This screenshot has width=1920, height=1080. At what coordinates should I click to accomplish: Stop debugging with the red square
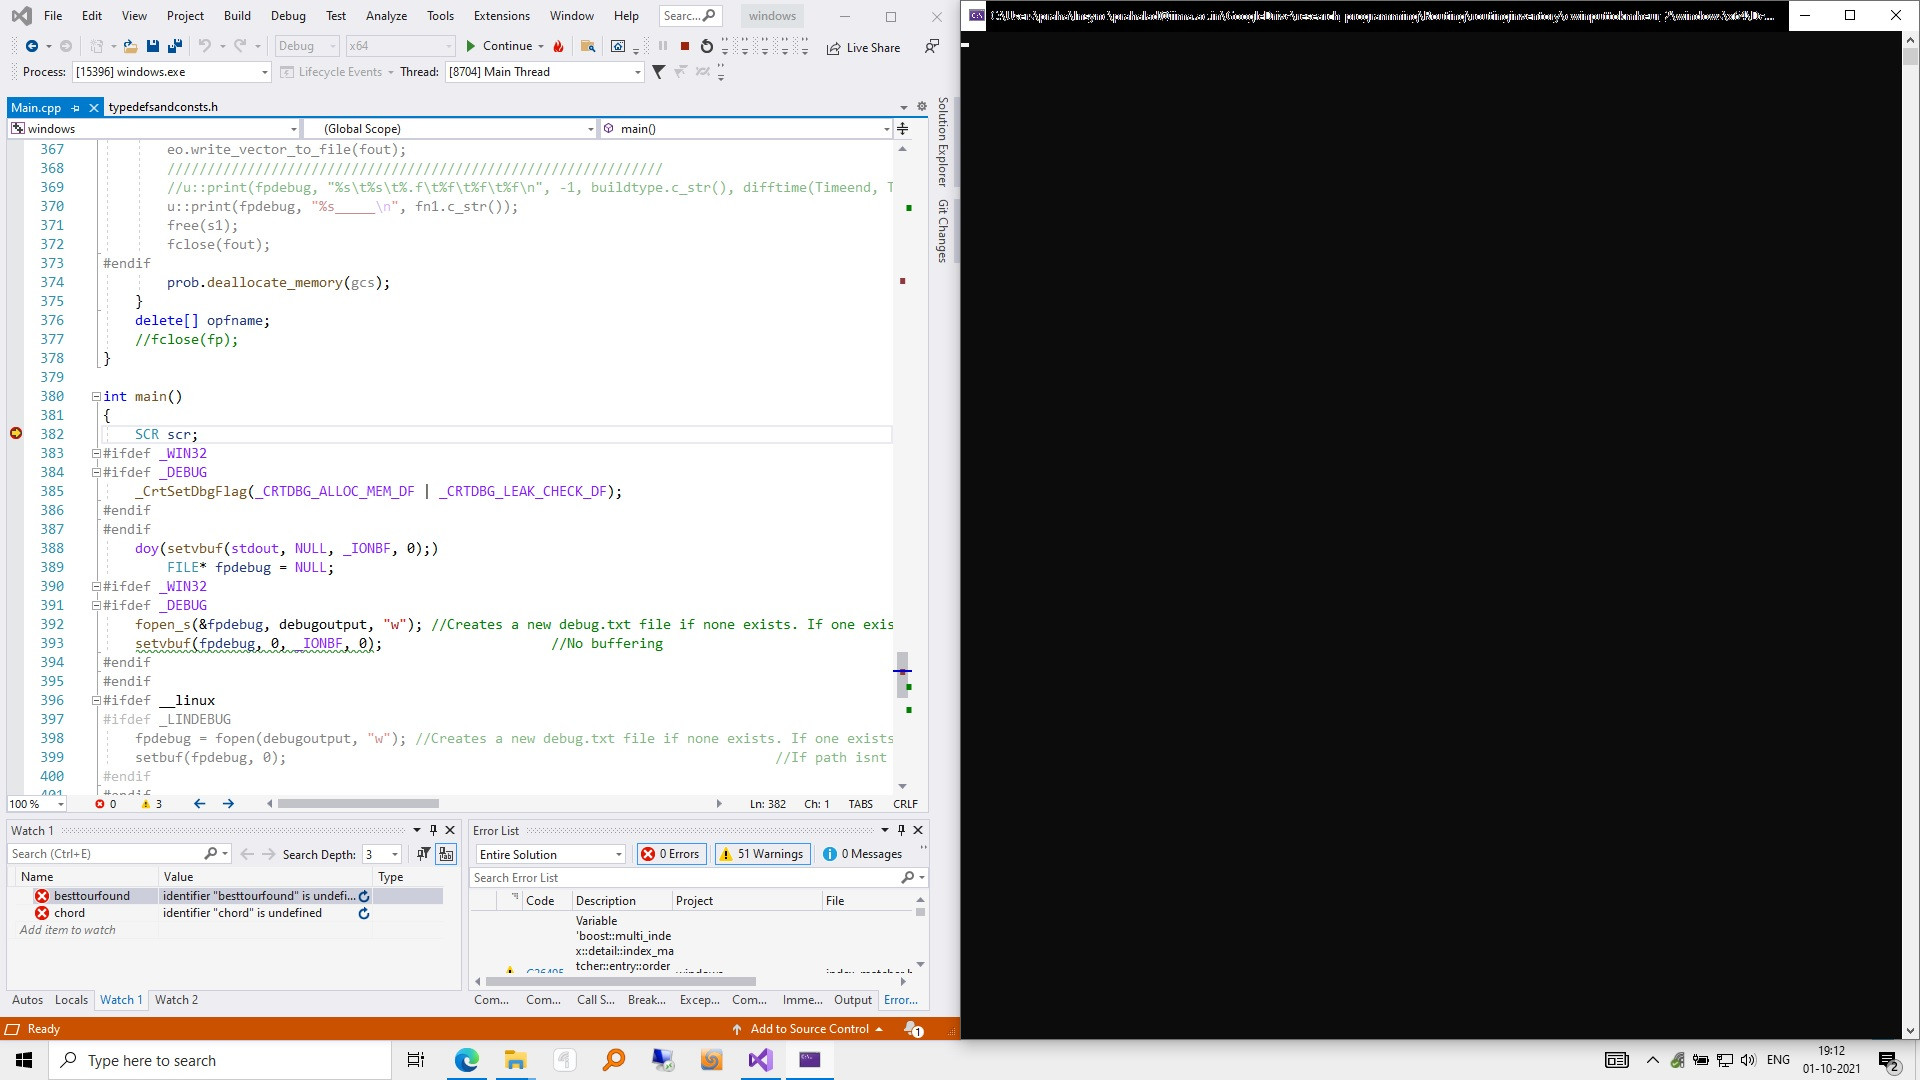(685, 46)
